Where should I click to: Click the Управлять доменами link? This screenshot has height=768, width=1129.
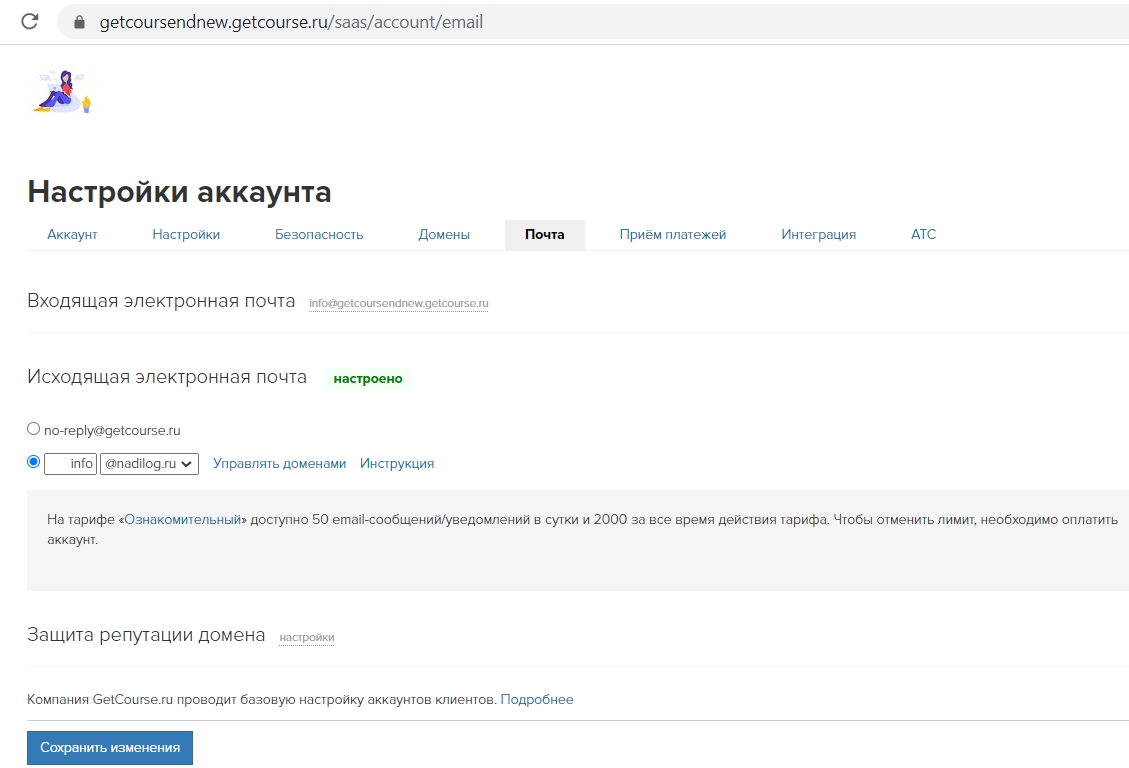coord(279,464)
